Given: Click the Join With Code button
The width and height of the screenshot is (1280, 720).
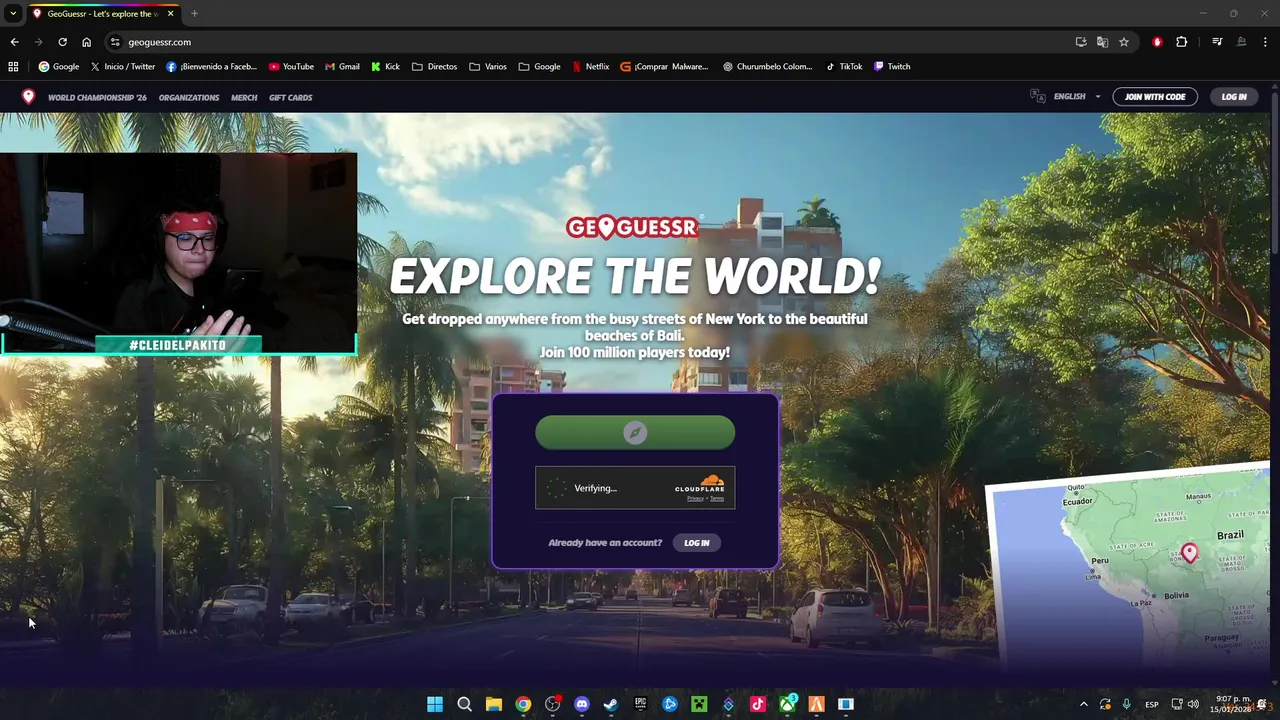Looking at the screenshot, I should pyautogui.click(x=1155, y=97).
